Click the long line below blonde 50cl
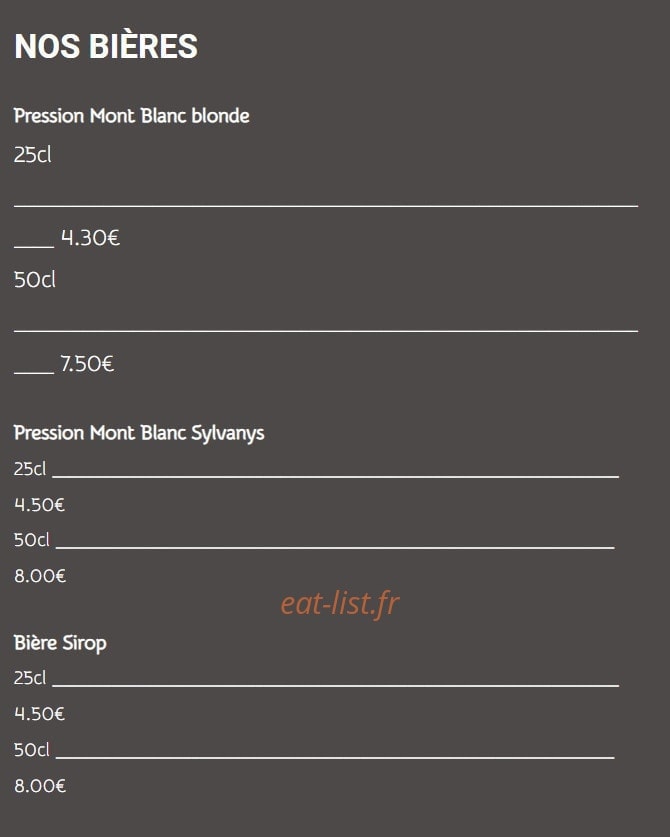The width and height of the screenshot is (670, 837). pyautogui.click(x=326, y=331)
